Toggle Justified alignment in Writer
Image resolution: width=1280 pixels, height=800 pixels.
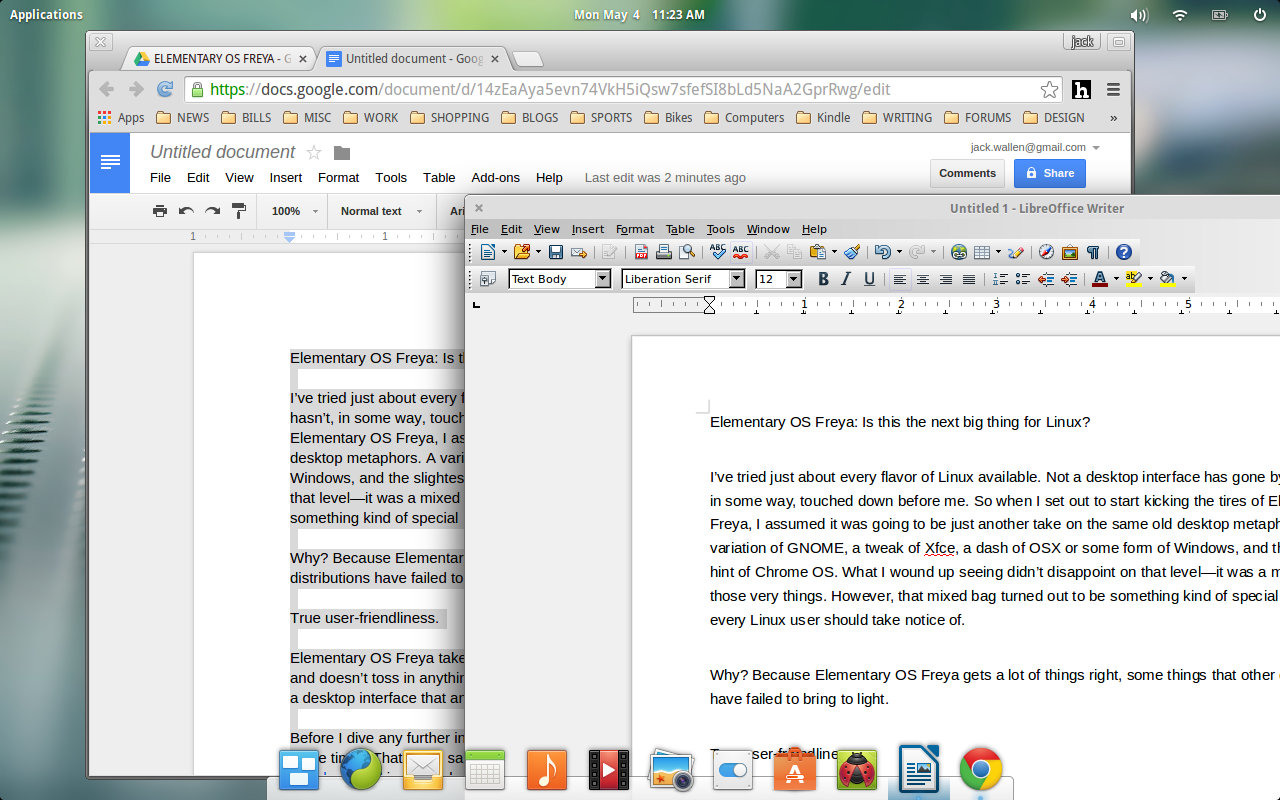969,279
